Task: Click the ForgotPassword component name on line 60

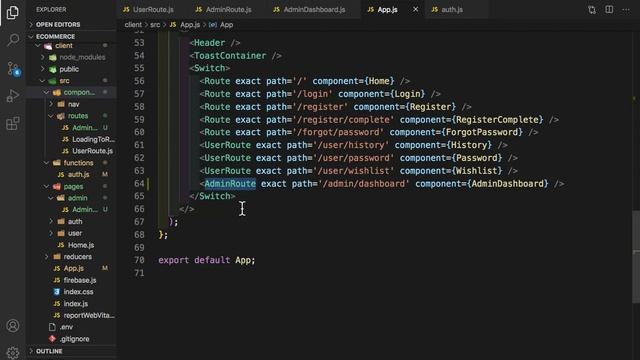Action: coord(482,132)
